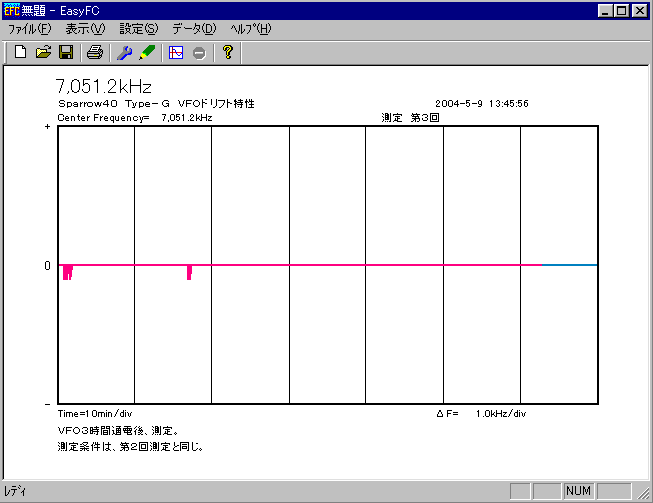Open a file with the folder icon

click(43, 52)
